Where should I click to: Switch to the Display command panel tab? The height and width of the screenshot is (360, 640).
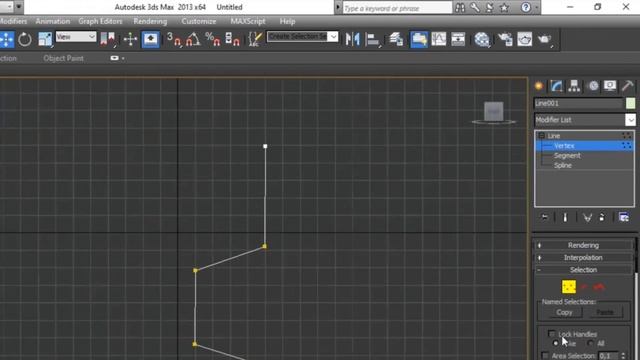click(610, 86)
